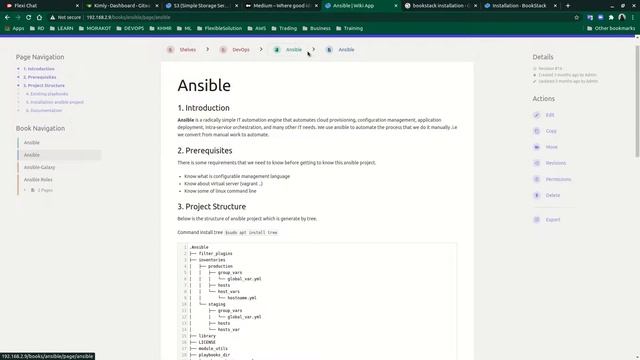Click the Delete trash icon

537,195
